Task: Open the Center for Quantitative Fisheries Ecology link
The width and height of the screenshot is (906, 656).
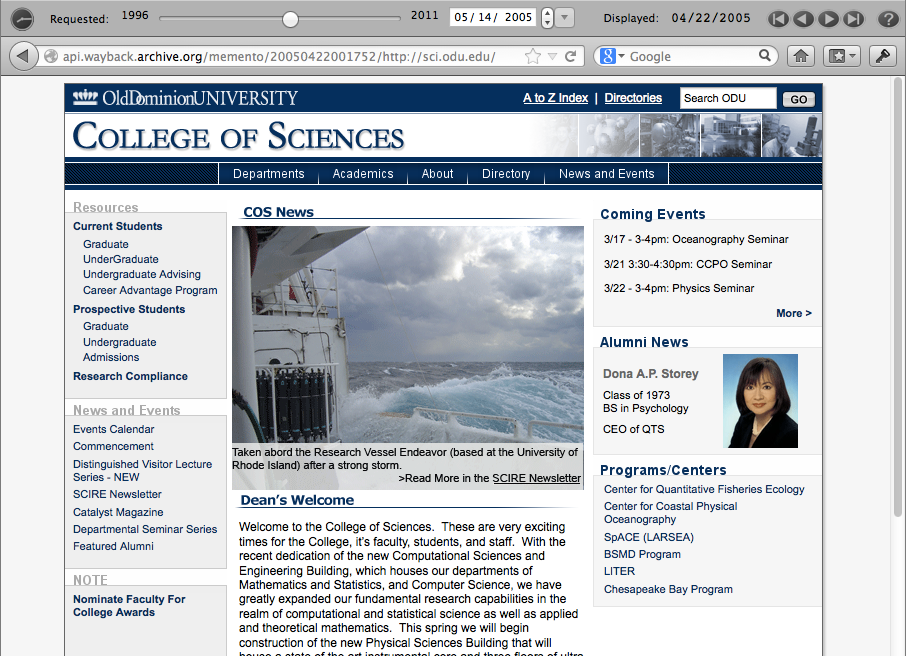Action: [704, 490]
